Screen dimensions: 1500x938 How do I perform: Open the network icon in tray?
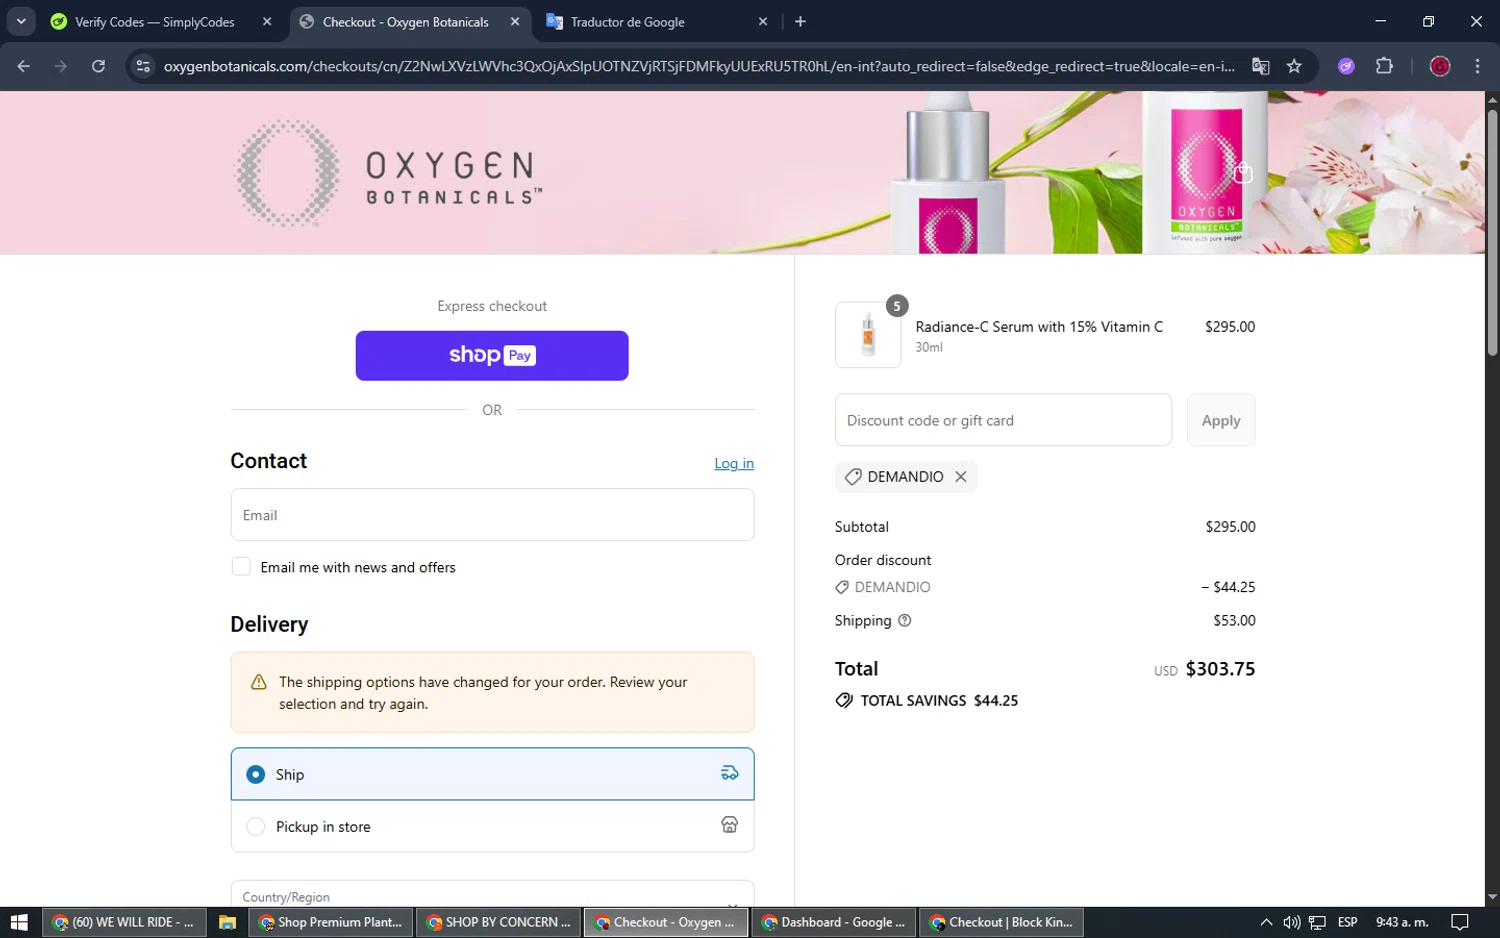point(1317,922)
